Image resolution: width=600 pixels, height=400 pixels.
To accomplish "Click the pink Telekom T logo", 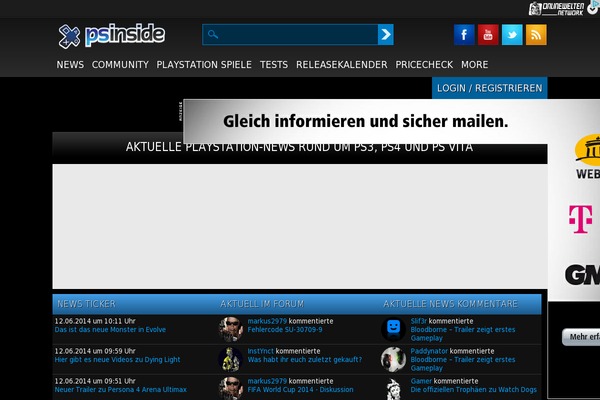I will pyautogui.click(x=580, y=219).
